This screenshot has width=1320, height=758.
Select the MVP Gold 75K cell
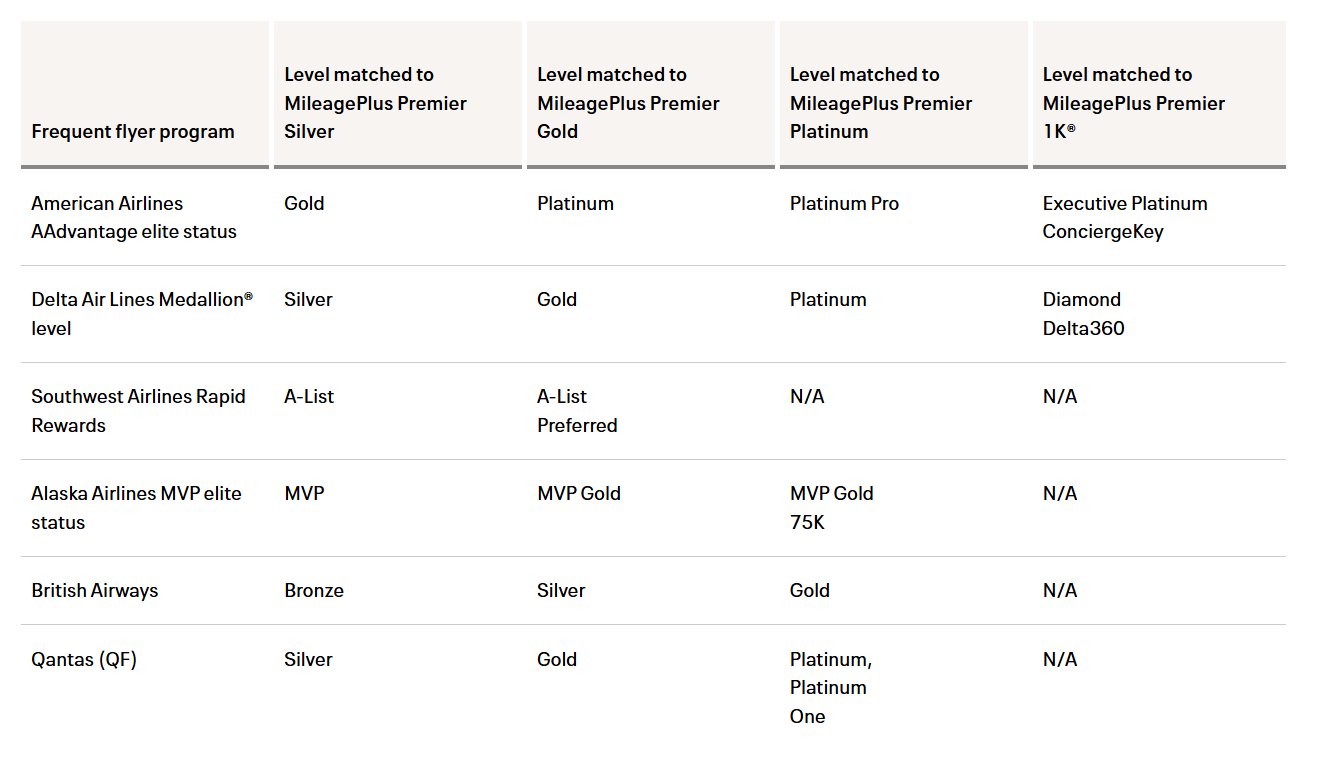[x=831, y=507]
